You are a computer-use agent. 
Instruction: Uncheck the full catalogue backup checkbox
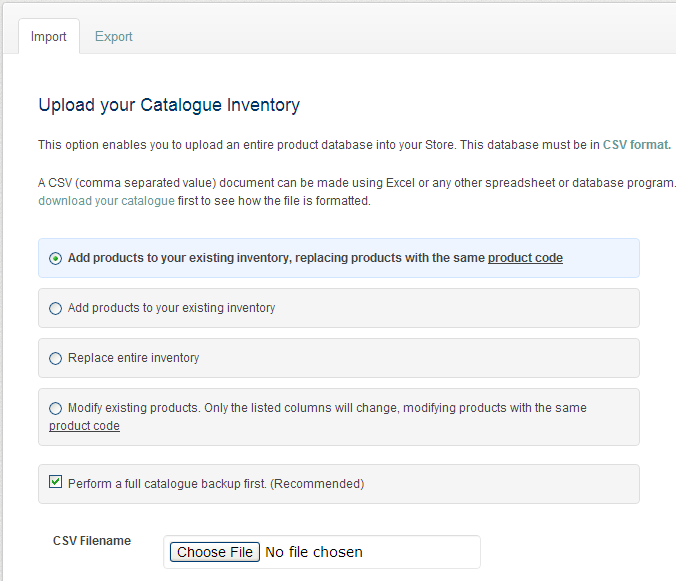click(x=55, y=481)
